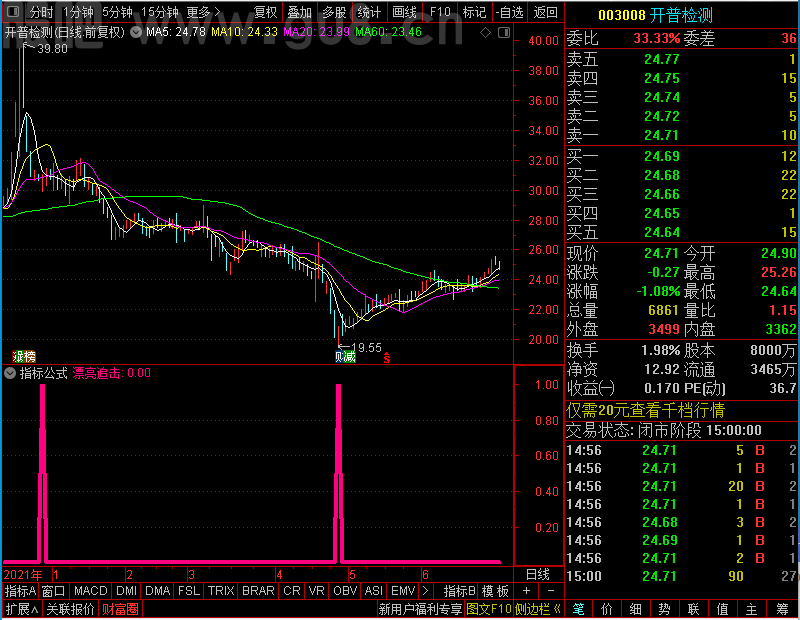Switch the indicator to OBV
This screenshot has width=800, height=620.
[345, 591]
